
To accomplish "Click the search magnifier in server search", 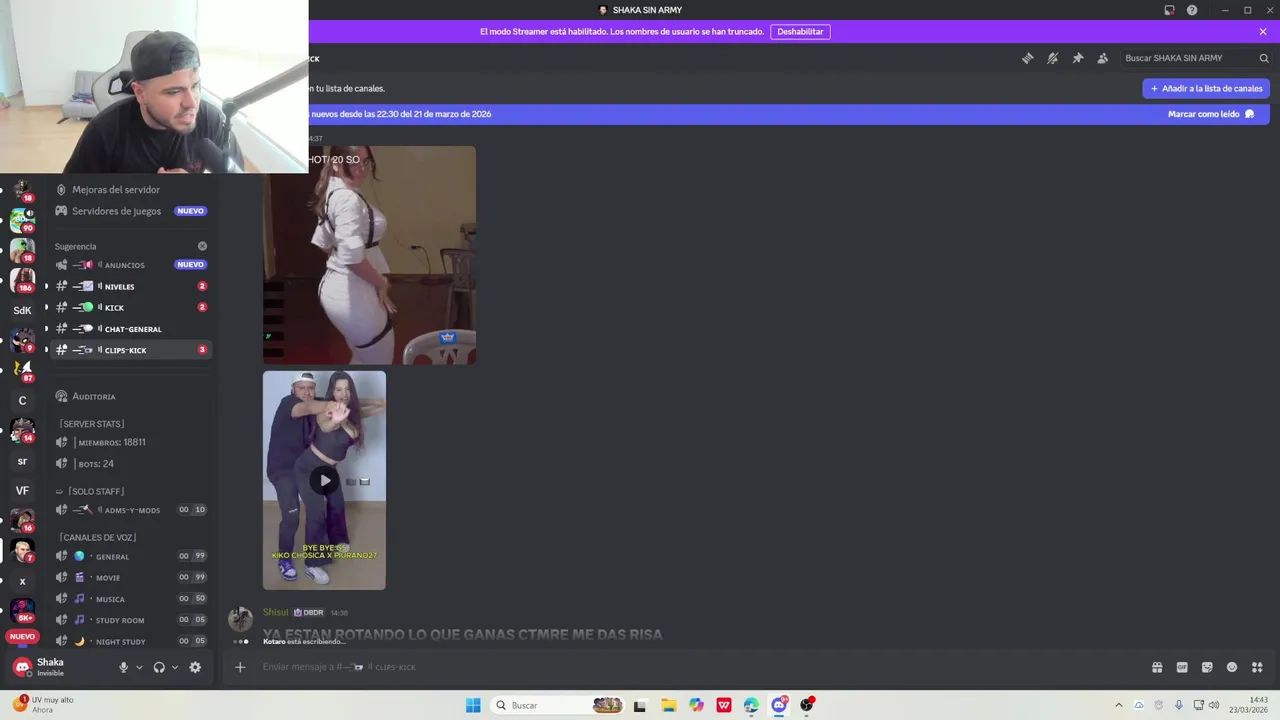I will click(x=1264, y=58).
